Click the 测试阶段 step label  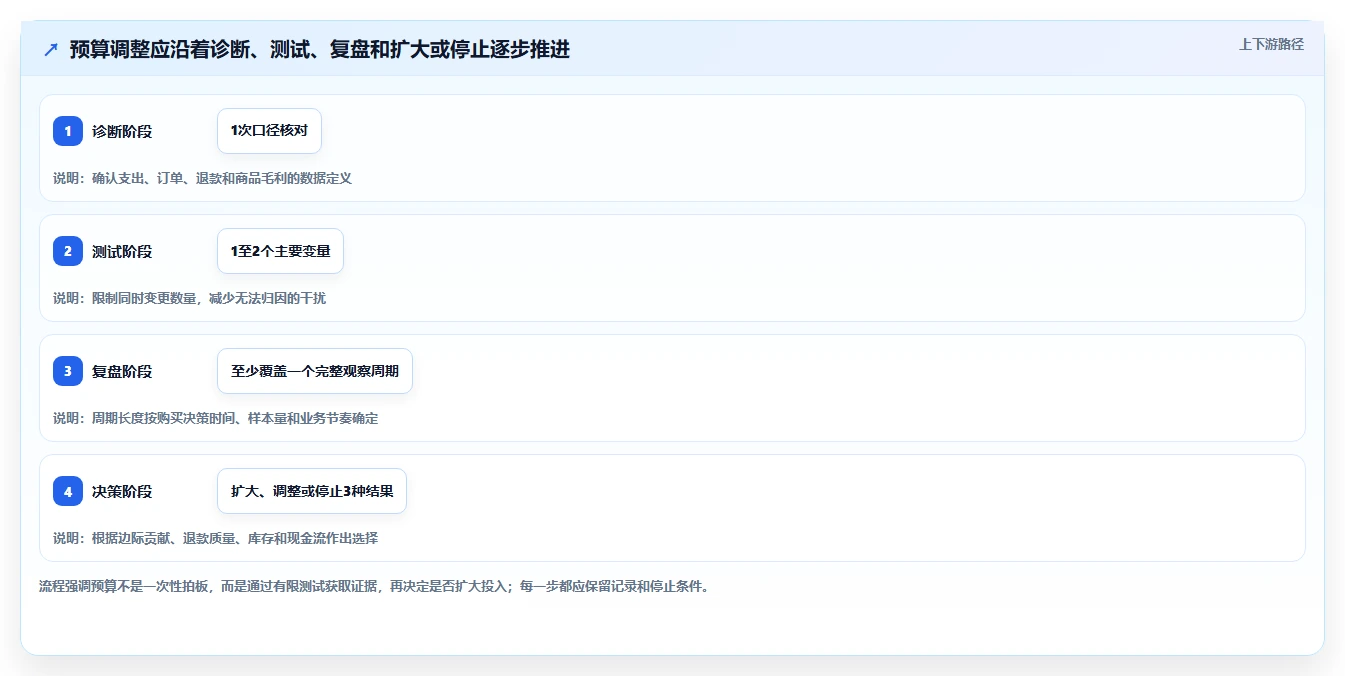122,251
